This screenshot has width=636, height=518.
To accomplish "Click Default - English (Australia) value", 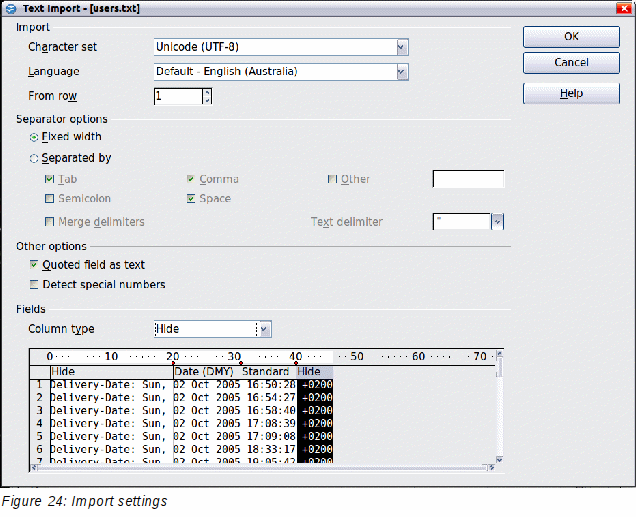I will pyautogui.click(x=227, y=72).
